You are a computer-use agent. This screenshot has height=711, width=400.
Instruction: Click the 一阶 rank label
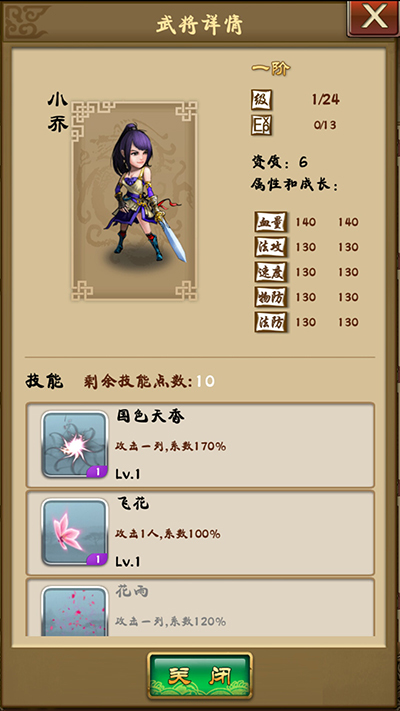click(271, 69)
